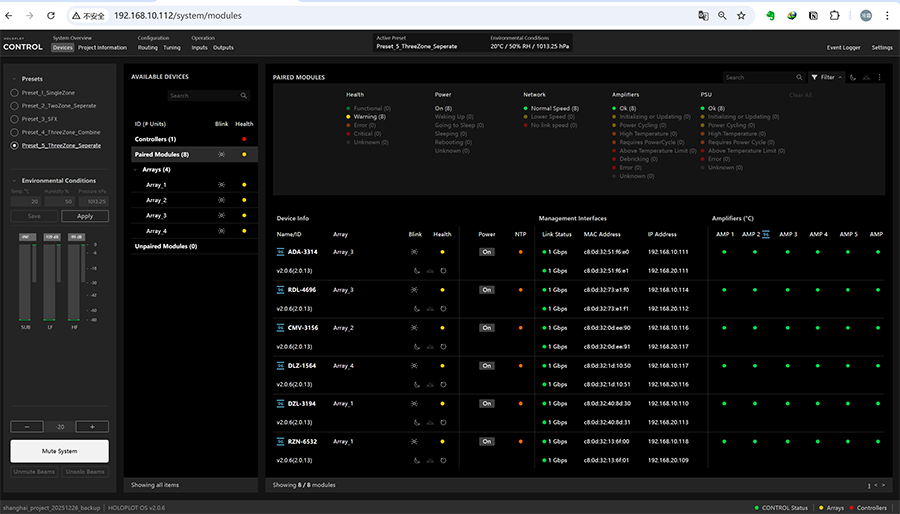The image size is (900, 514).
Task: Open the Filter dropdown
Action: coord(828,77)
